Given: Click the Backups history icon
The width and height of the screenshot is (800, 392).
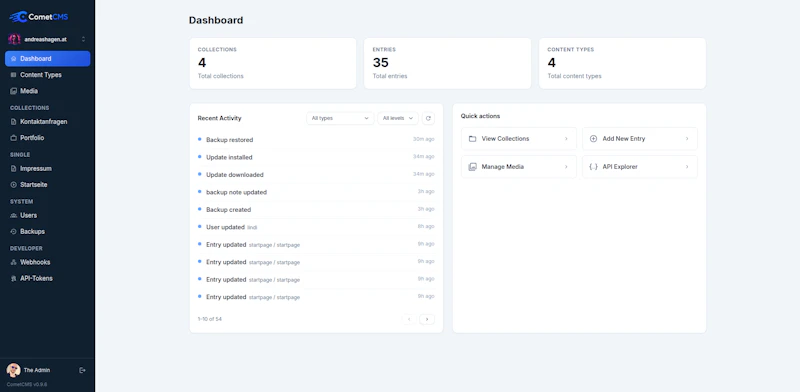Looking at the screenshot, I should (13, 232).
